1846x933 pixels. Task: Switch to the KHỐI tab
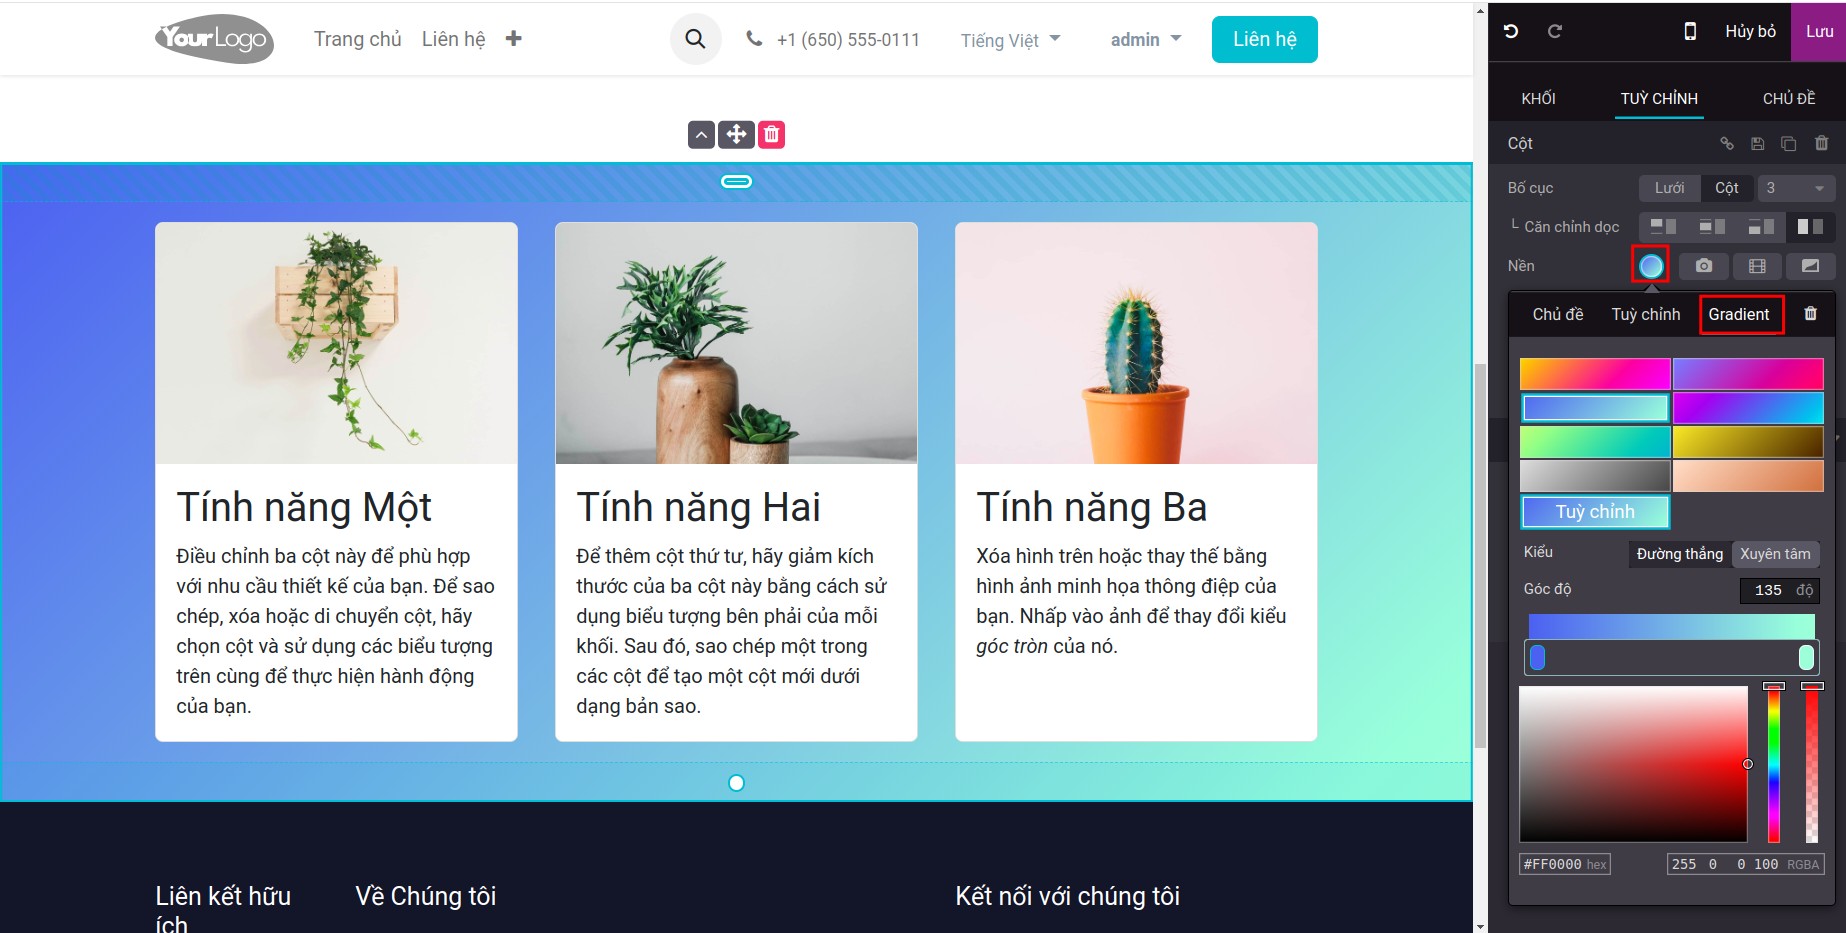1539,97
